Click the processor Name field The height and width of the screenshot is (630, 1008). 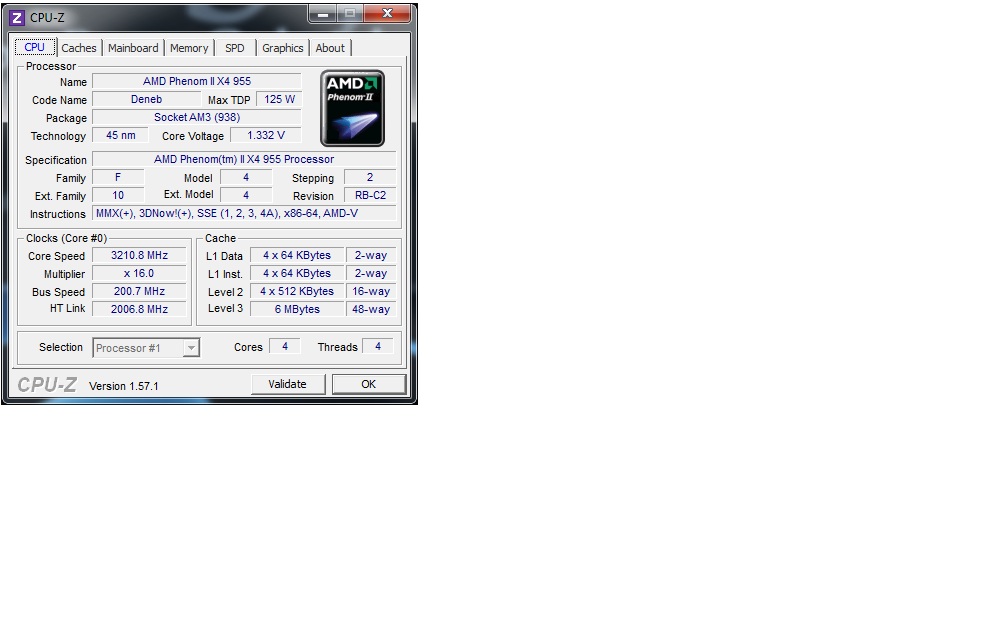(x=196, y=82)
